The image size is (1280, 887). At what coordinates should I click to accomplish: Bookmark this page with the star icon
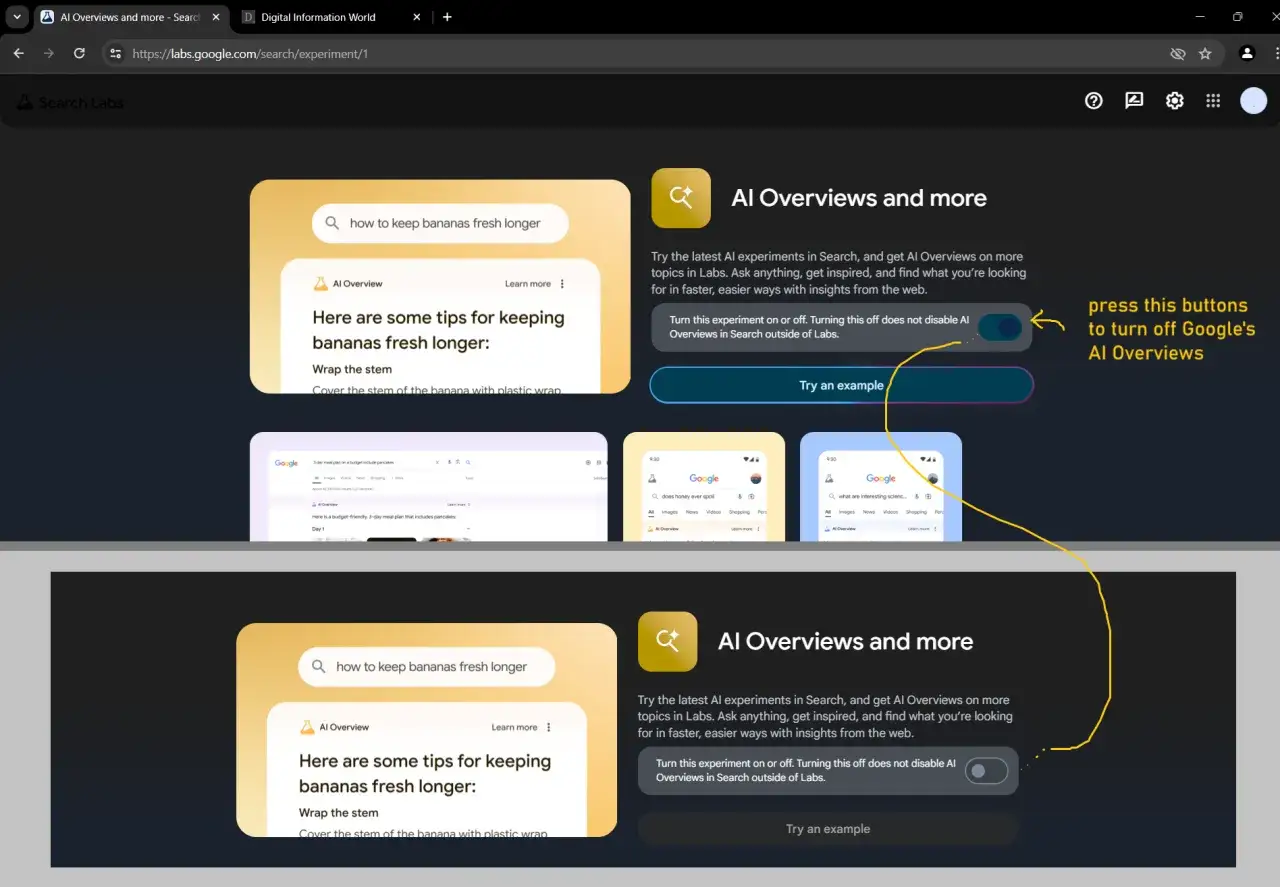coord(1205,54)
